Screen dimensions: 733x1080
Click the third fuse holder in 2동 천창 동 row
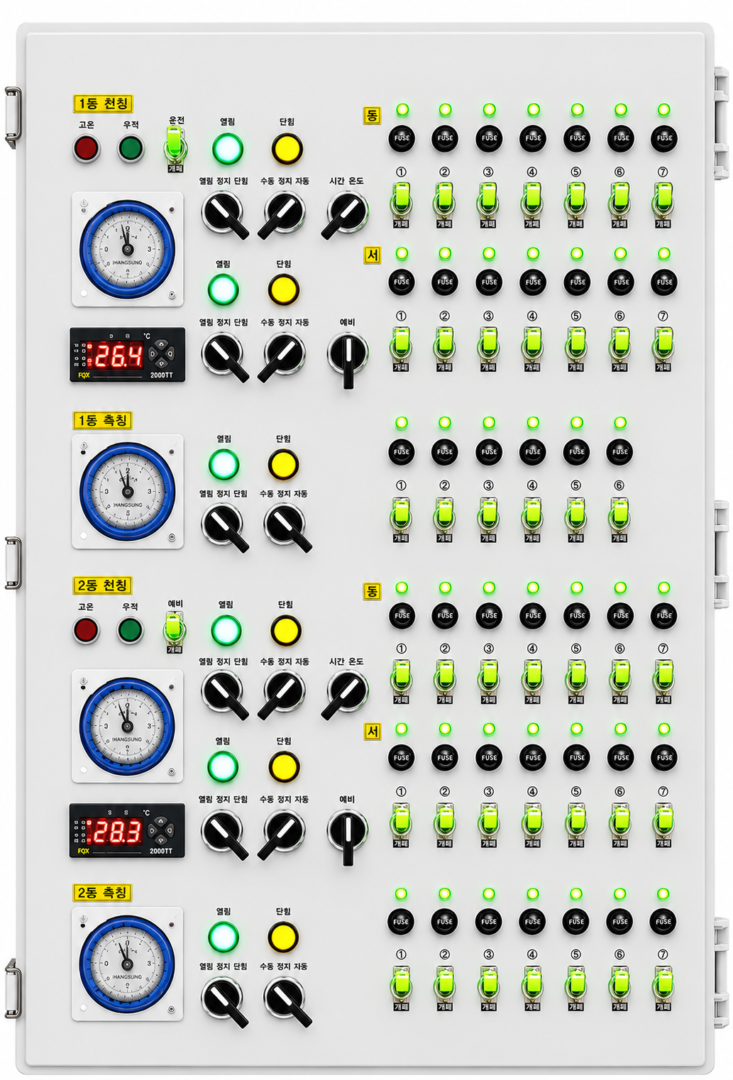pyautogui.click(x=489, y=615)
